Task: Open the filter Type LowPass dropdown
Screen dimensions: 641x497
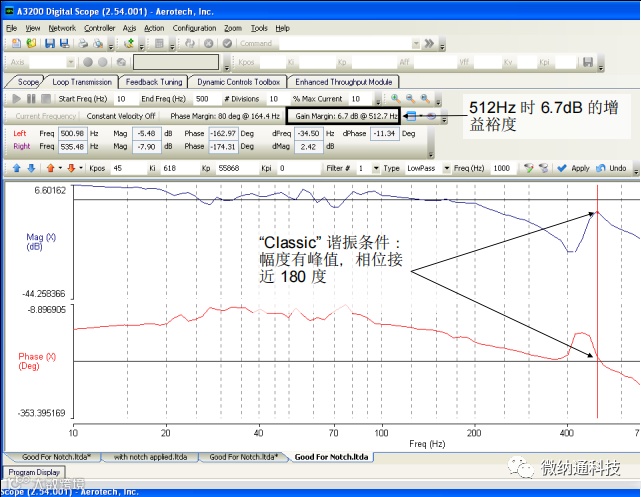Action: tap(446, 168)
